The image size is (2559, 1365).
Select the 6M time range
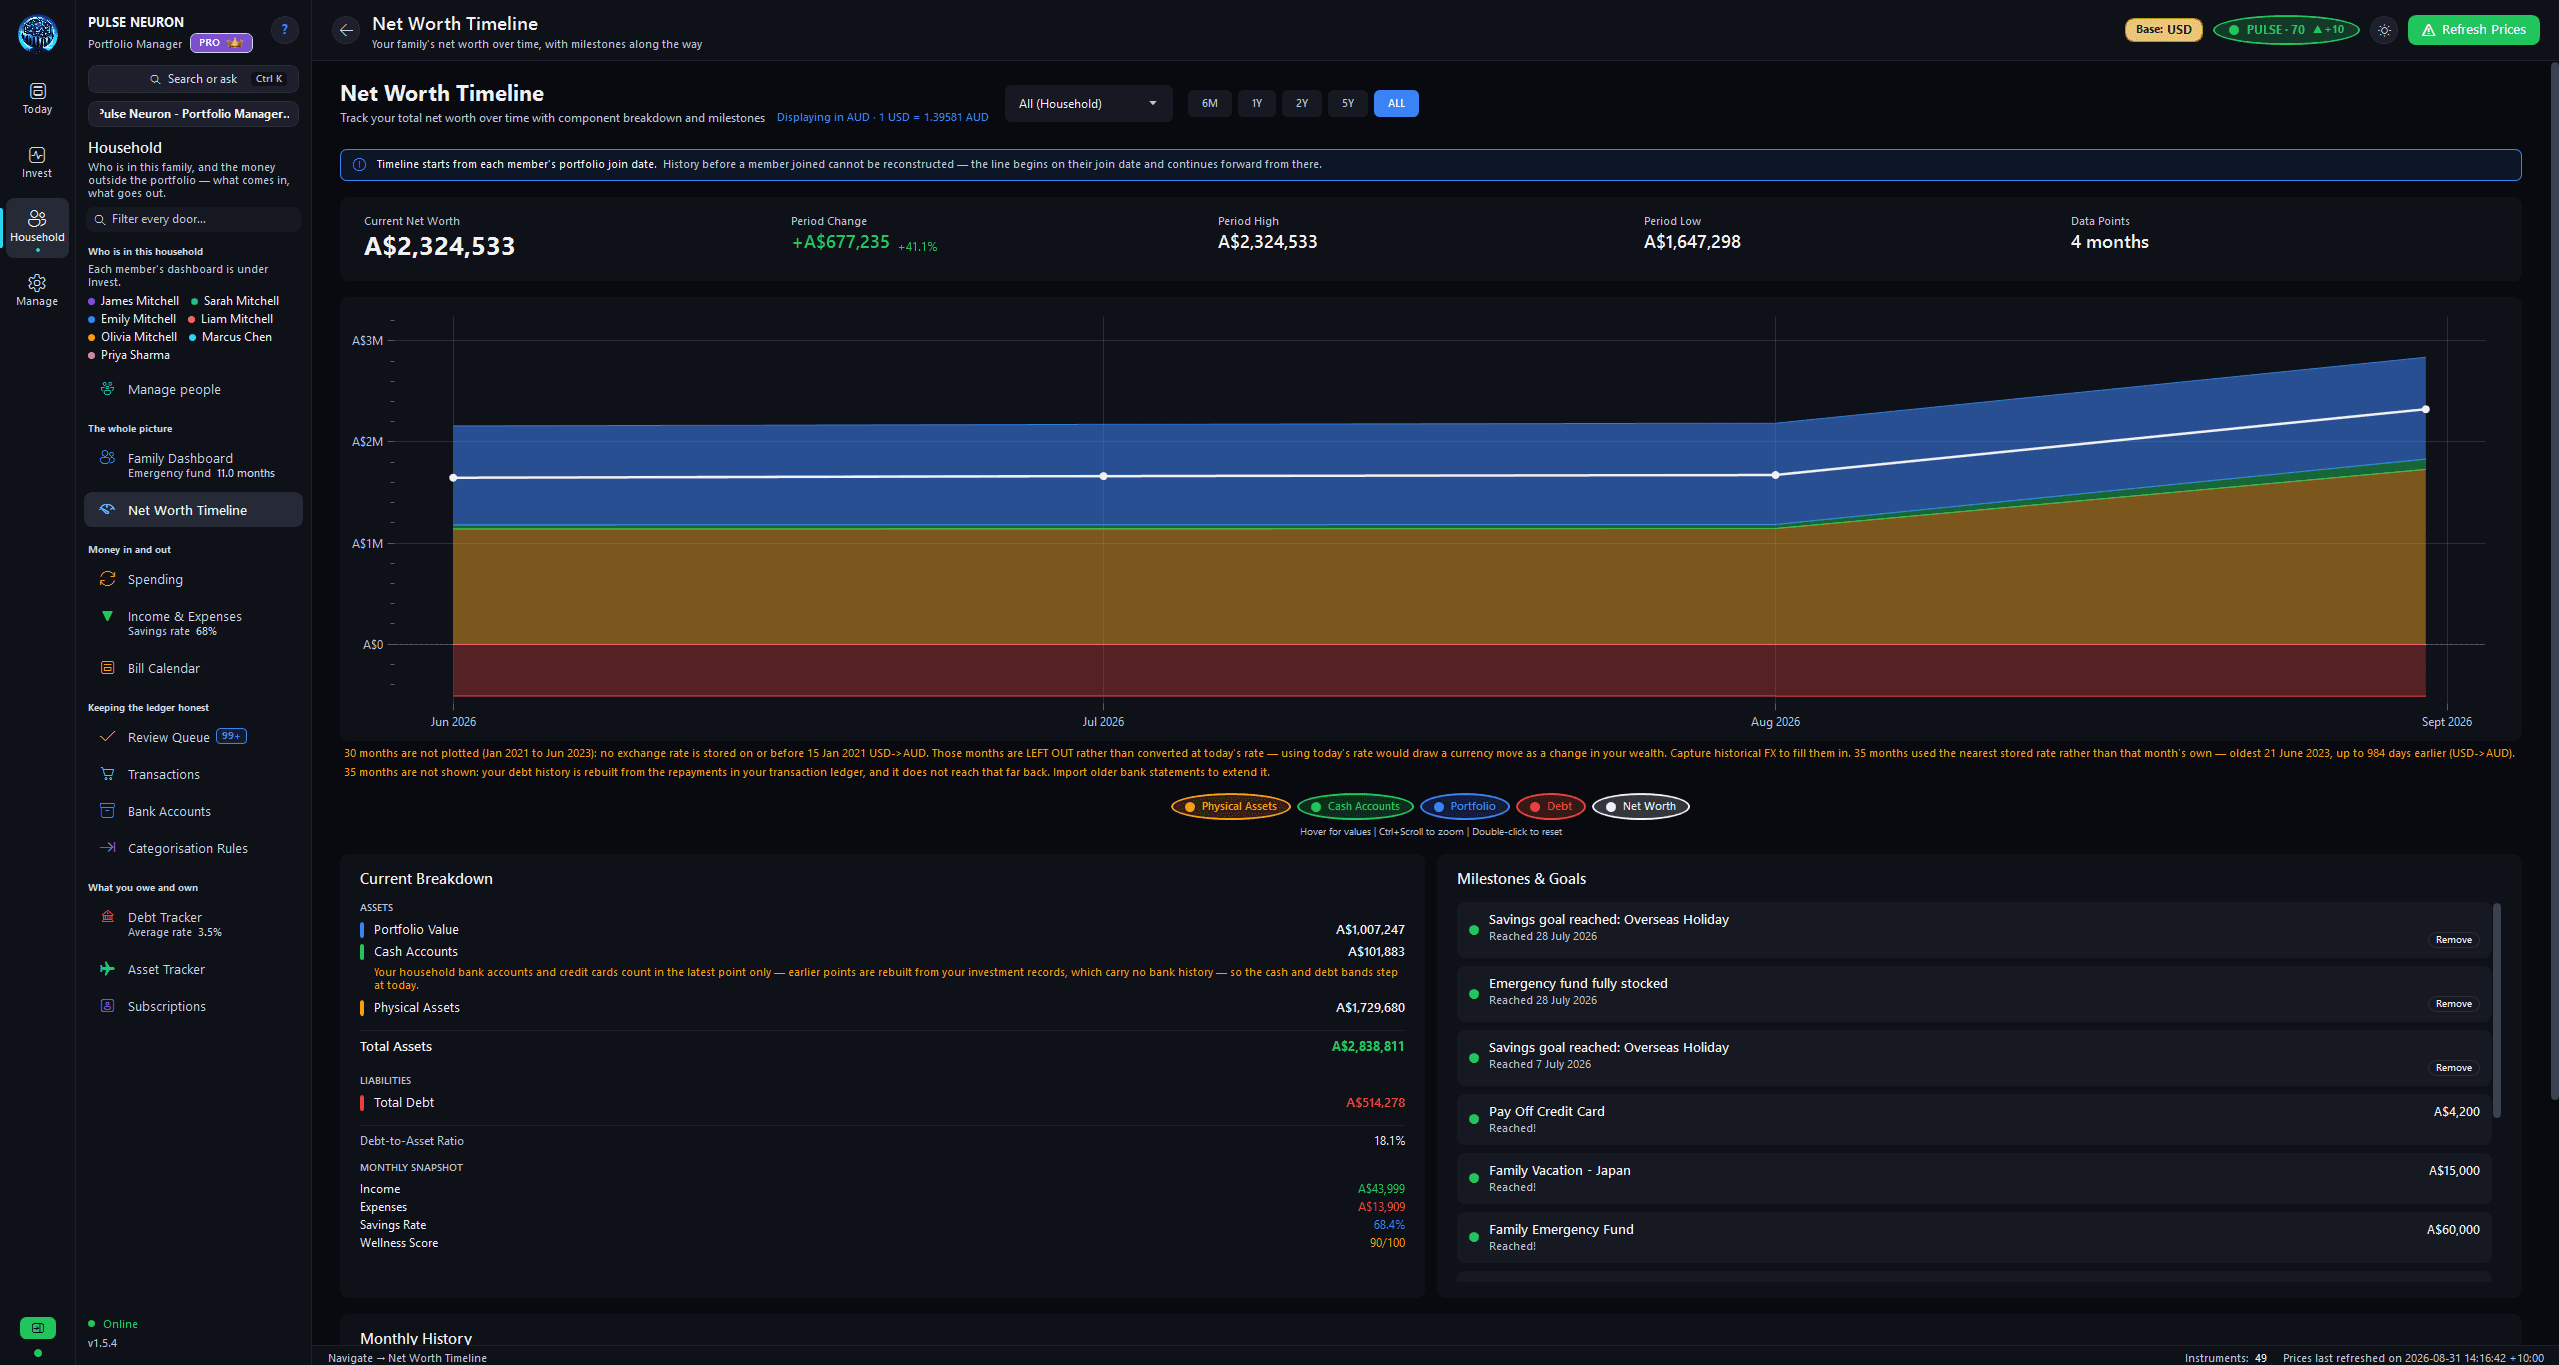[1209, 103]
